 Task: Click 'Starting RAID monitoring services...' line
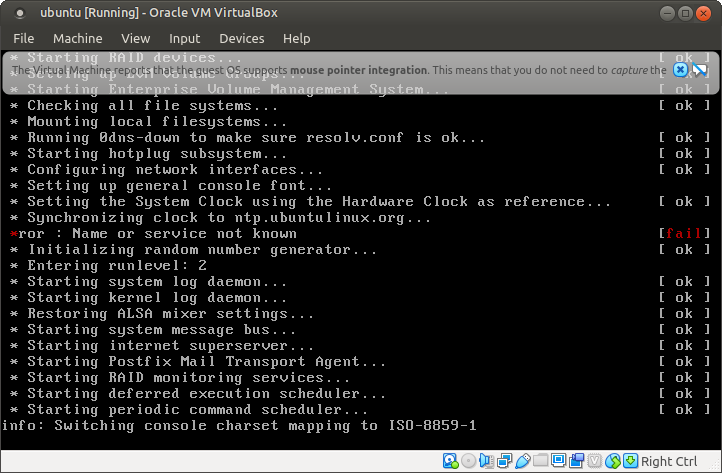click(x=180, y=378)
